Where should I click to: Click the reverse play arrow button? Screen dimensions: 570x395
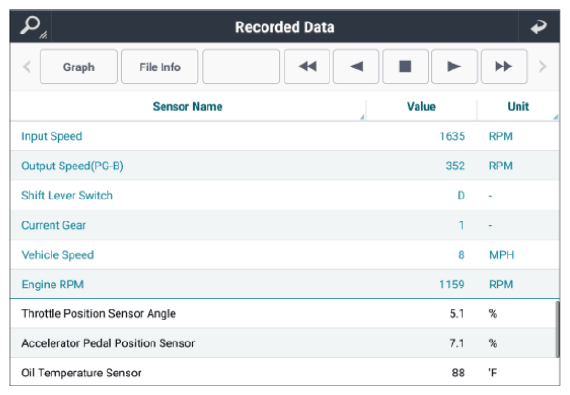point(356,66)
